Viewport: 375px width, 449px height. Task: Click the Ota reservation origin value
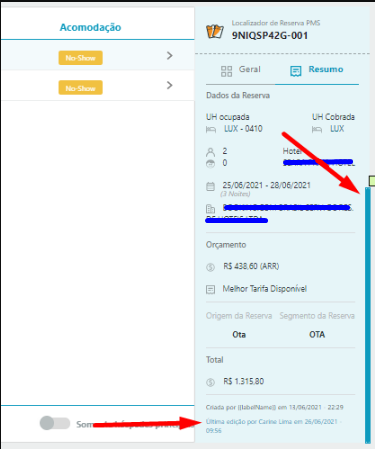coord(239,335)
